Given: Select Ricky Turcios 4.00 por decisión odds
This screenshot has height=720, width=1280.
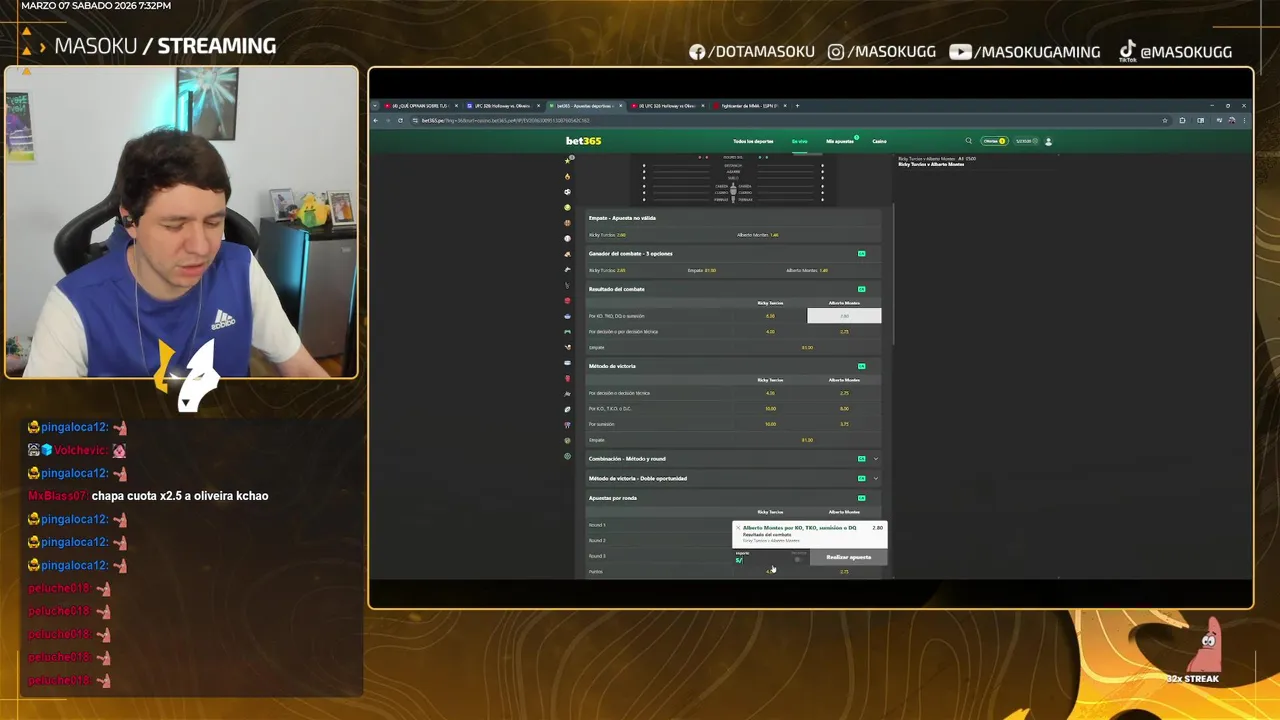Looking at the screenshot, I should click(770, 331).
